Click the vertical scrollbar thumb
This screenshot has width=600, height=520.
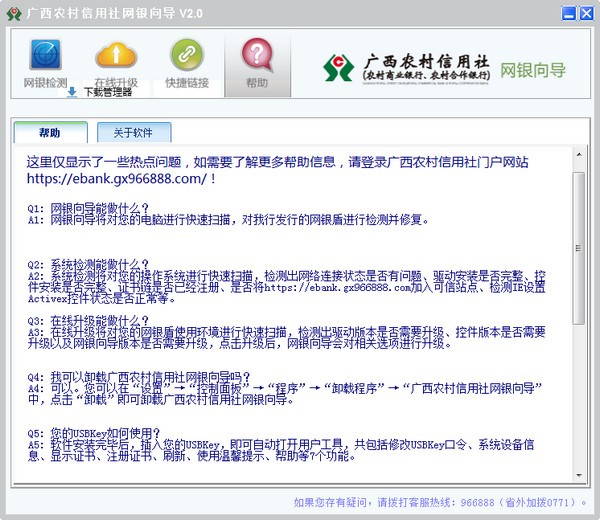click(x=579, y=248)
